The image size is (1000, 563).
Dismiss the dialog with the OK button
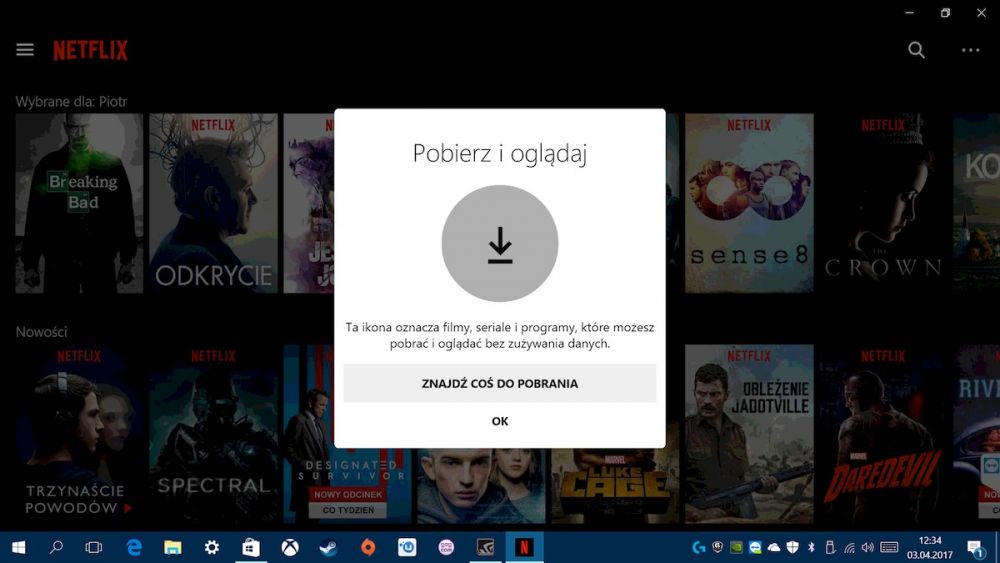click(500, 421)
